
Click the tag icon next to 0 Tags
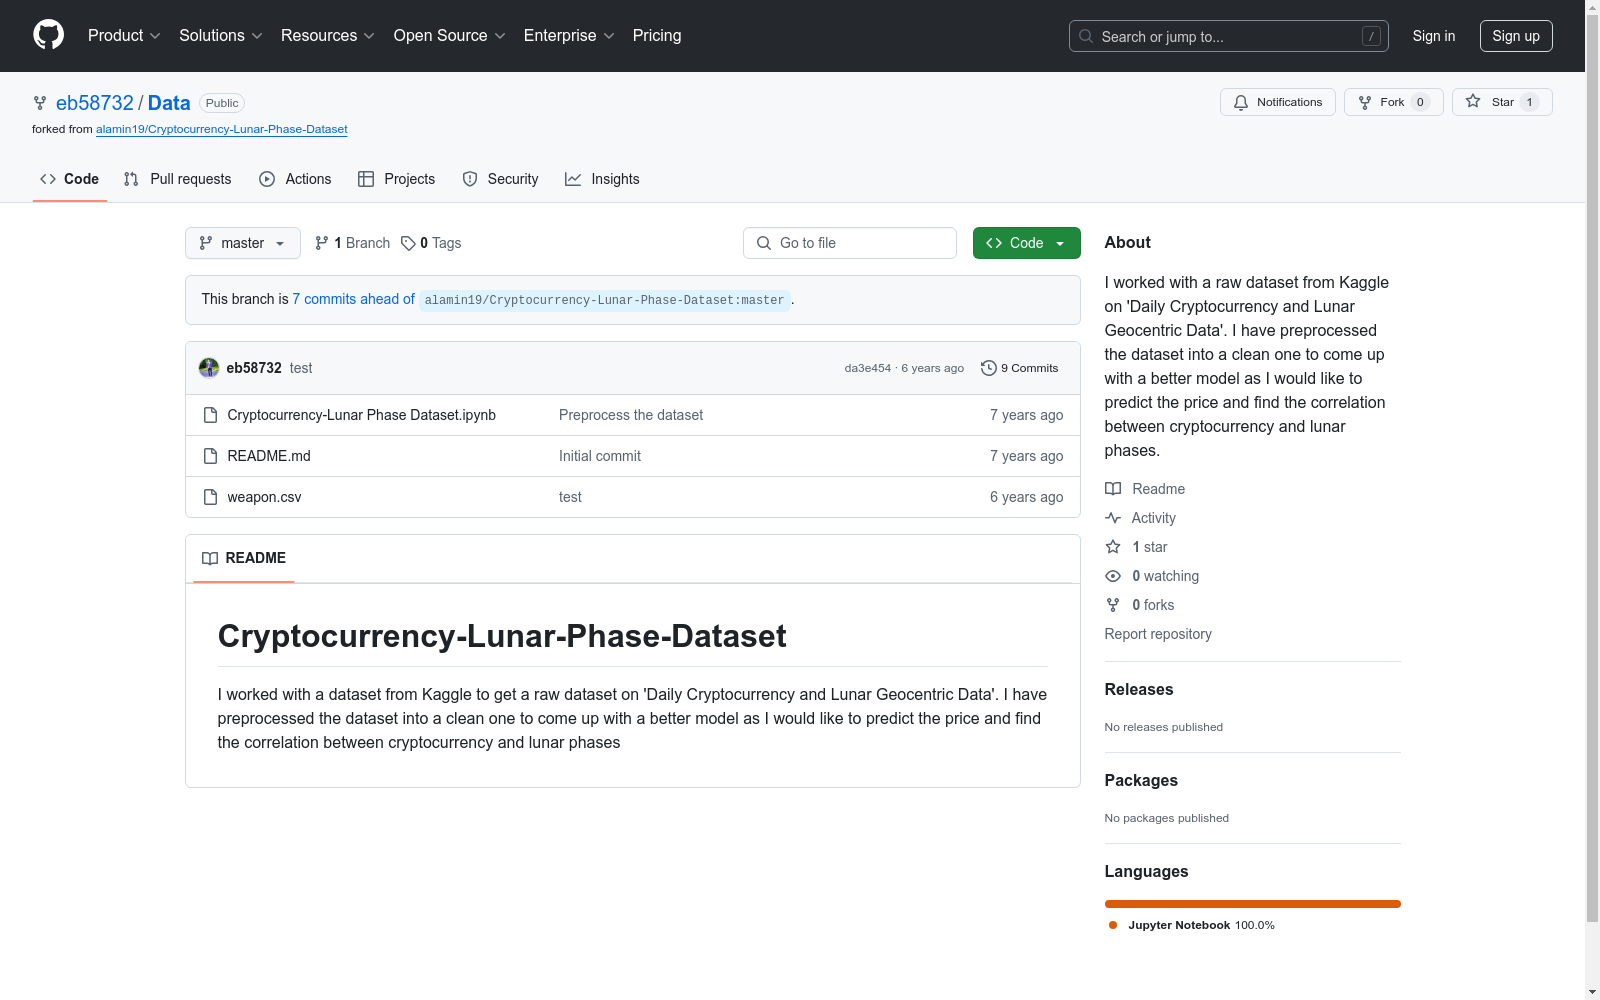click(x=408, y=243)
